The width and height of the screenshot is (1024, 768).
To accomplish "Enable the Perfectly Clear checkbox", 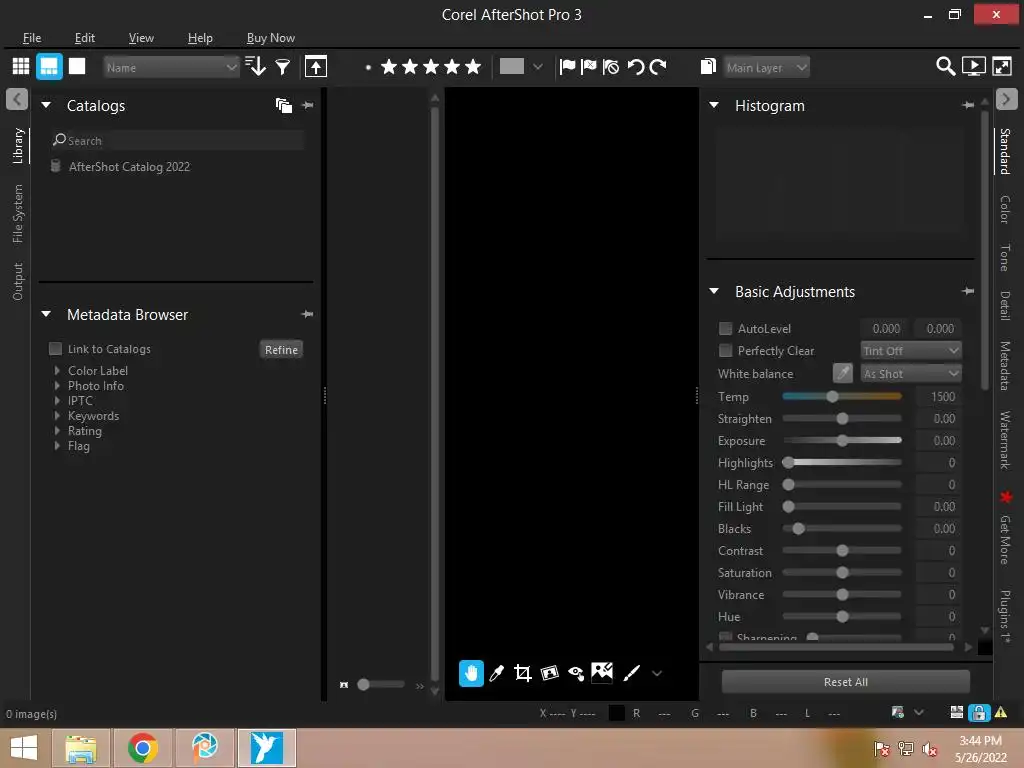I will 726,351.
